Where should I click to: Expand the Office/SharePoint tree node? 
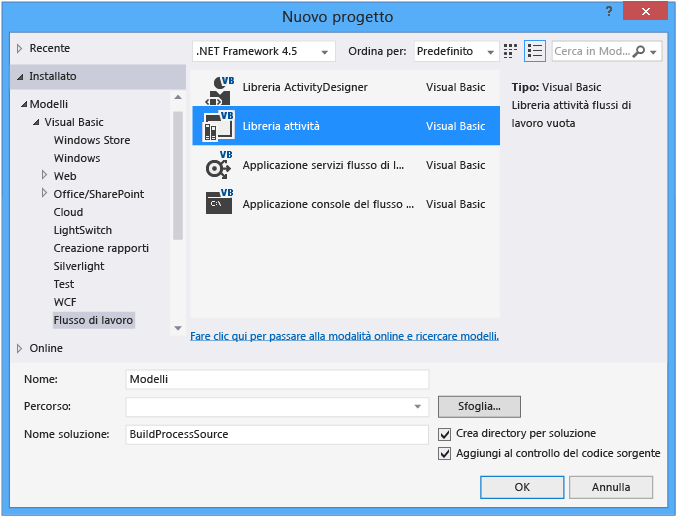point(44,193)
